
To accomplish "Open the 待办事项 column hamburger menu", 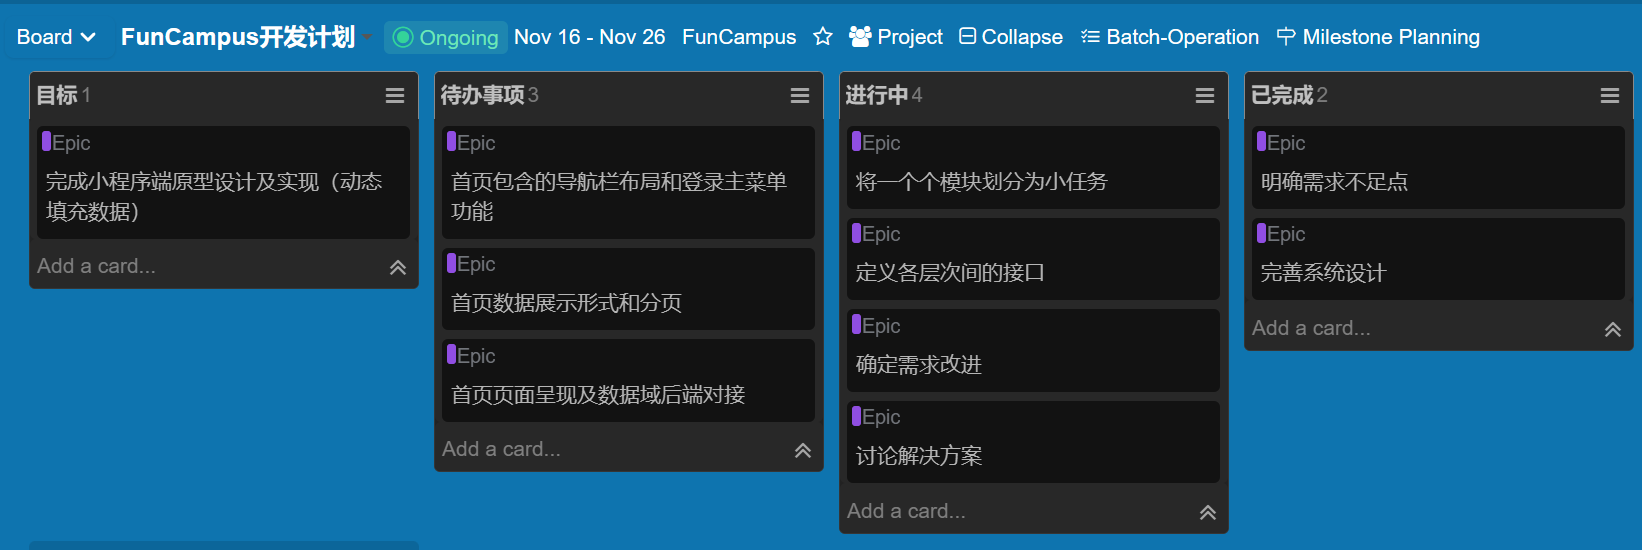I will (x=800, y=96).
